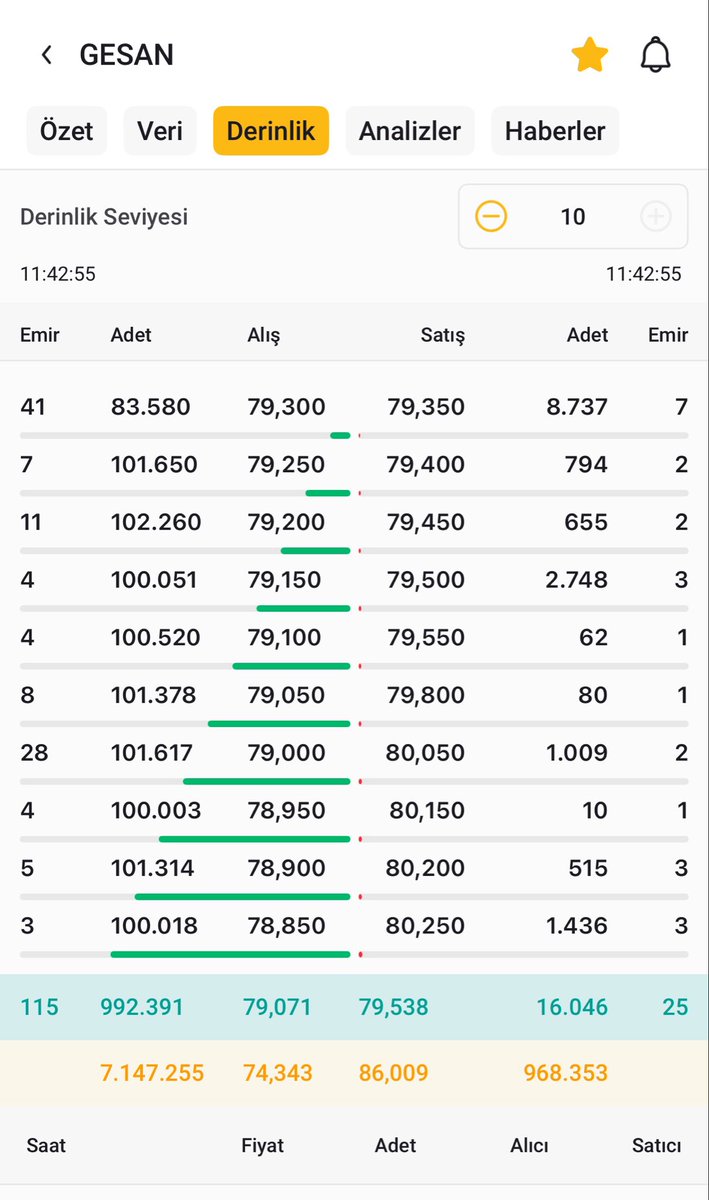Select bid price 78,950
This screenshot has width=709, height=1200.
click(x=287, y=810)
